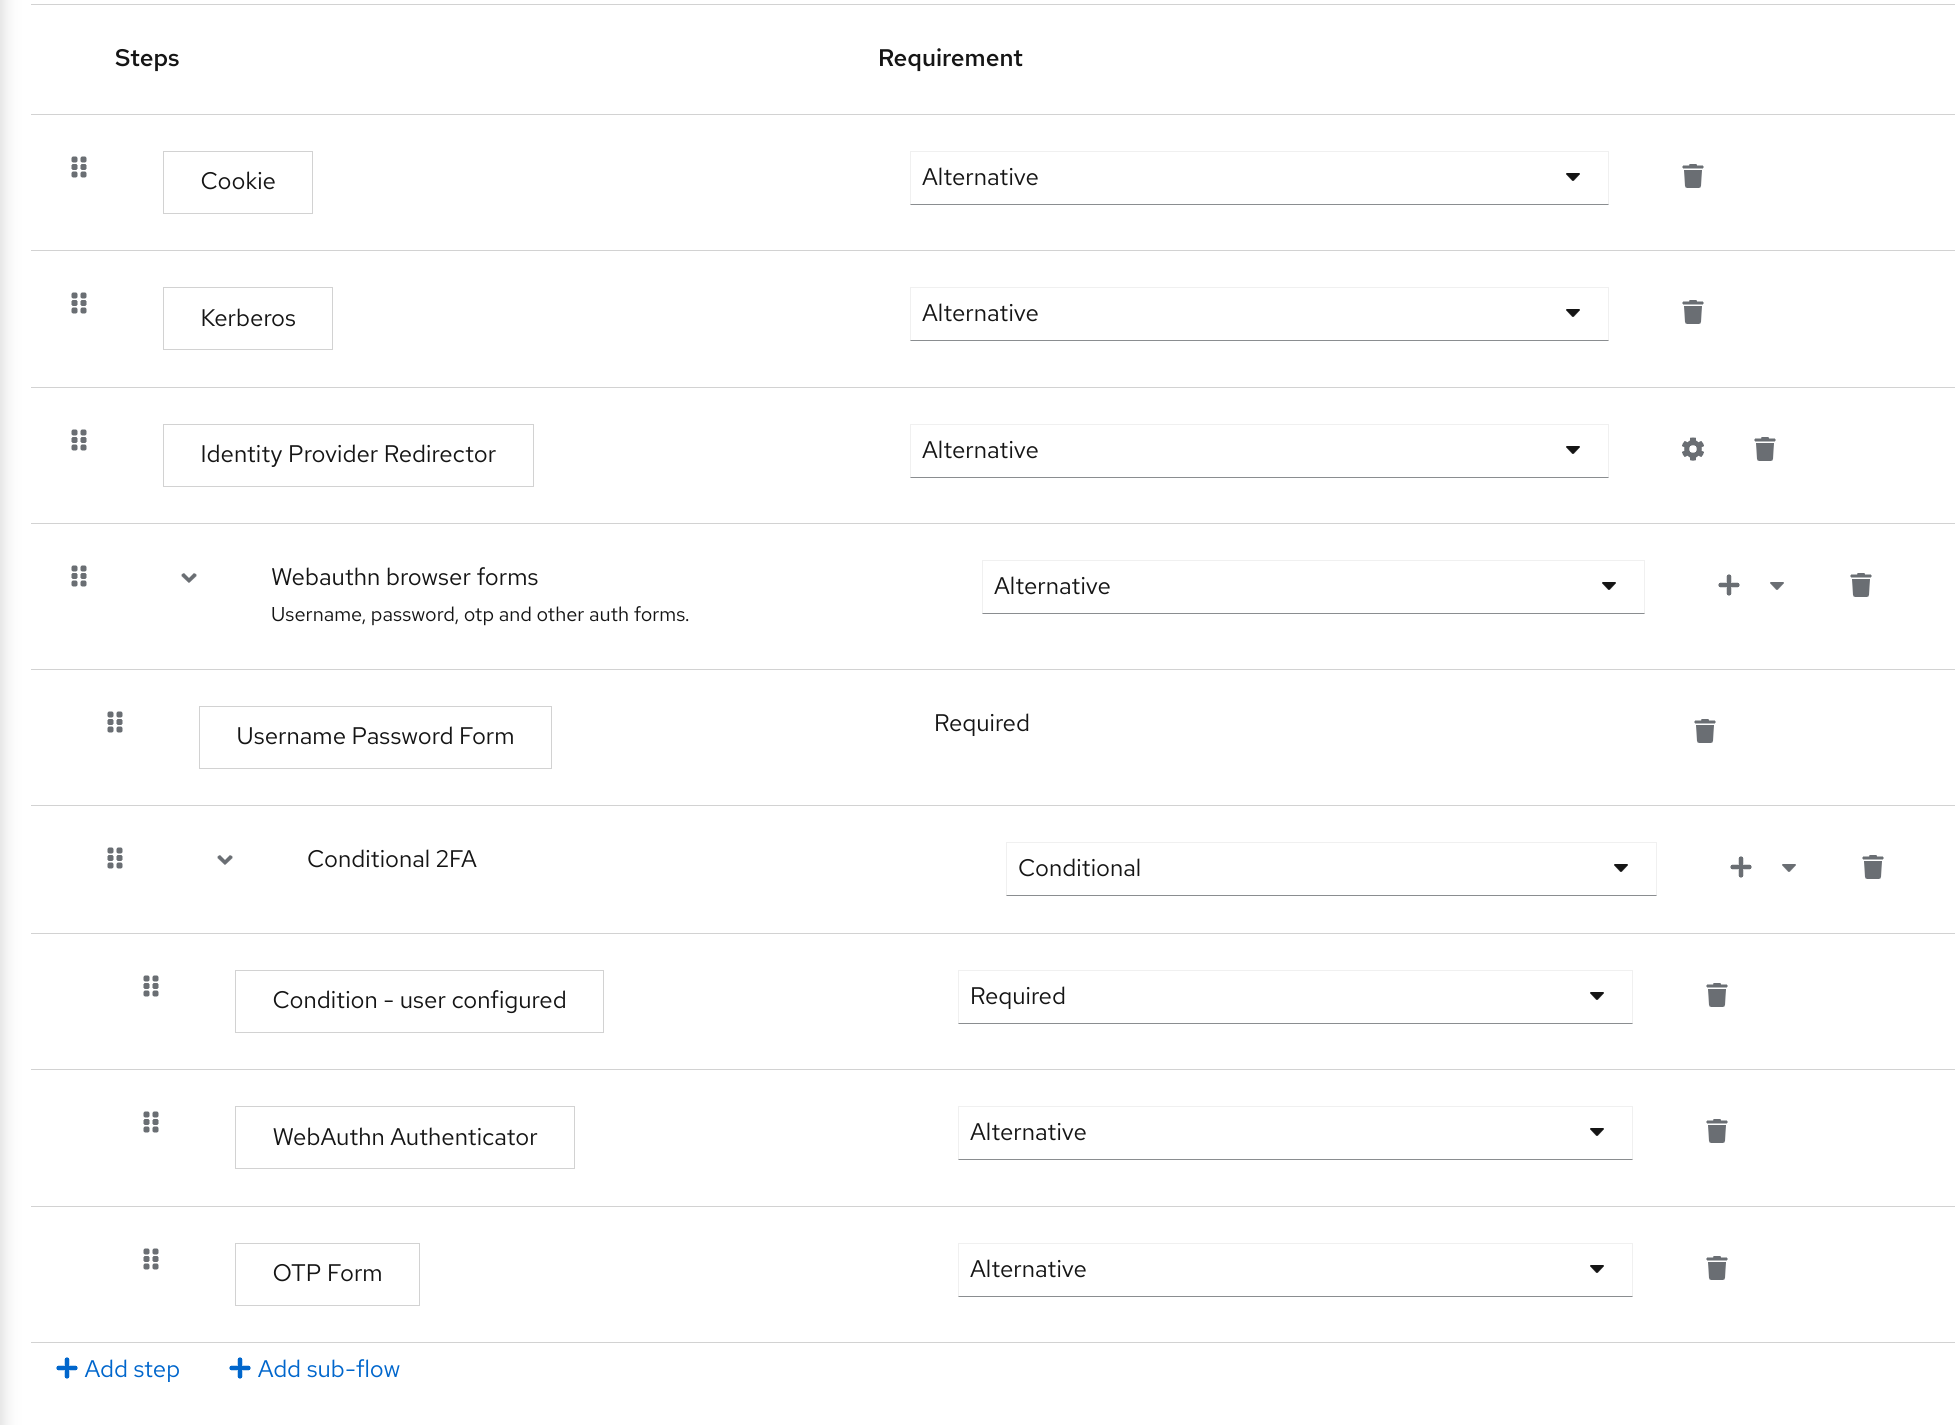The image size is (1955, 1425).
Task: Grab the OTP Form drag handle
Action: coord(151,1260)
